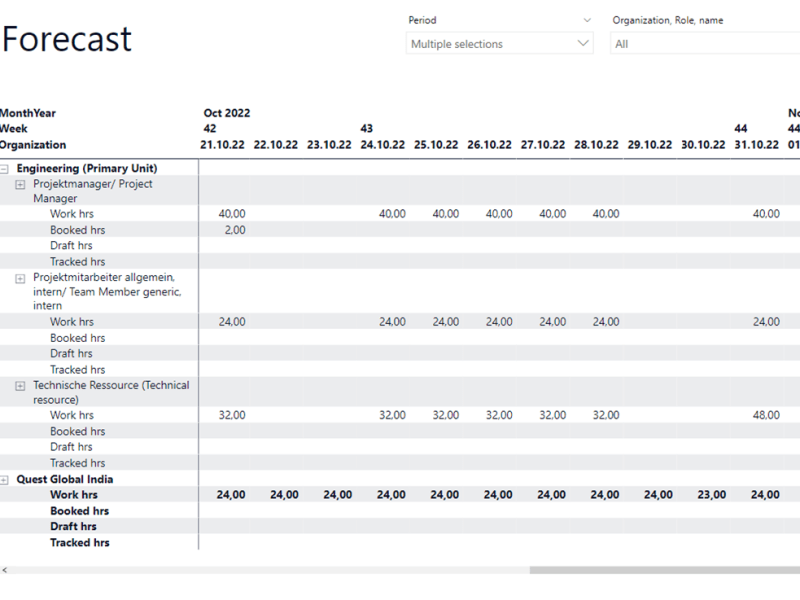Expand the Projektmanager/ Project Manager row
Image resolution: width=800 pixels, height=600 pixels.
coord(20,184)
